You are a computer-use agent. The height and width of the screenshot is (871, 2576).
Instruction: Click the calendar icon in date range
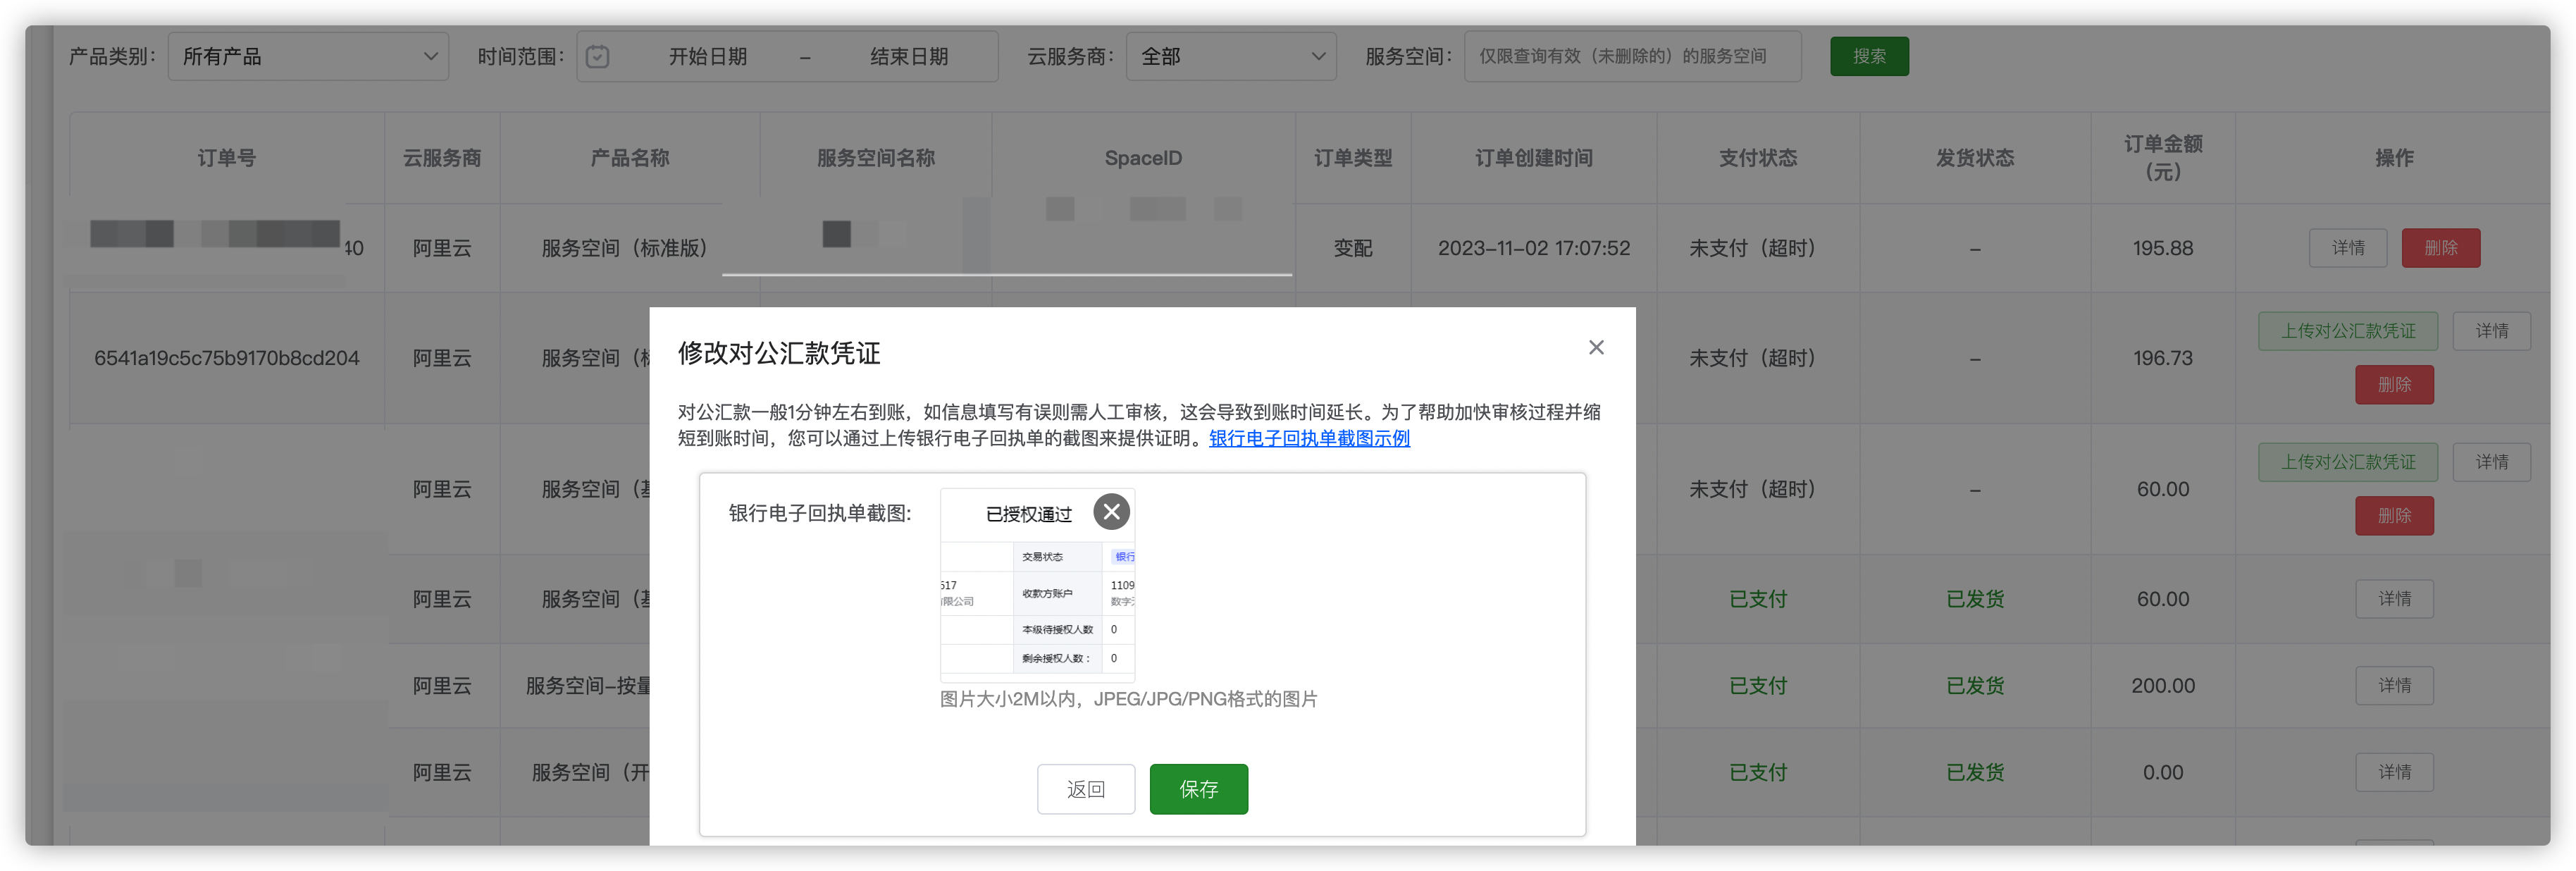tap(597, 57)
